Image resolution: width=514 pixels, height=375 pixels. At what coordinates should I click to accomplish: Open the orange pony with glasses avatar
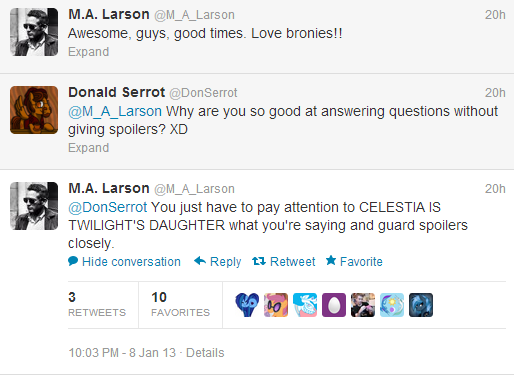[x=276, y=305]
